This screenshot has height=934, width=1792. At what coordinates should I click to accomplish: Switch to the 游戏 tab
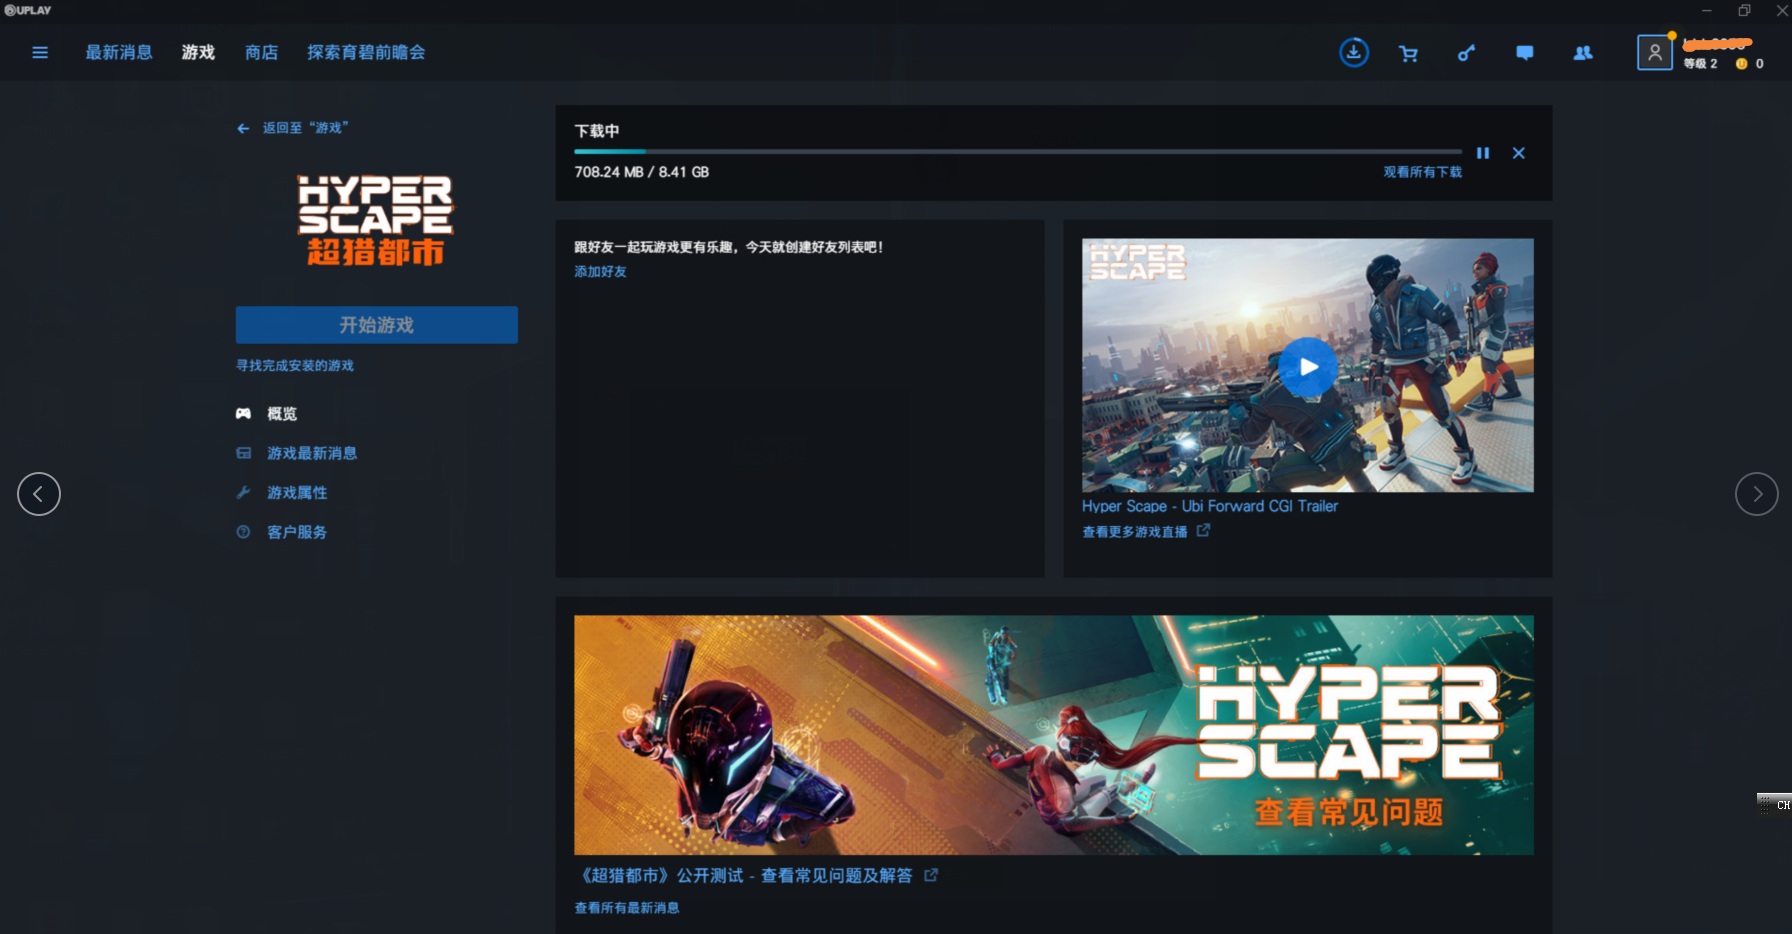(x=198, y=53)
